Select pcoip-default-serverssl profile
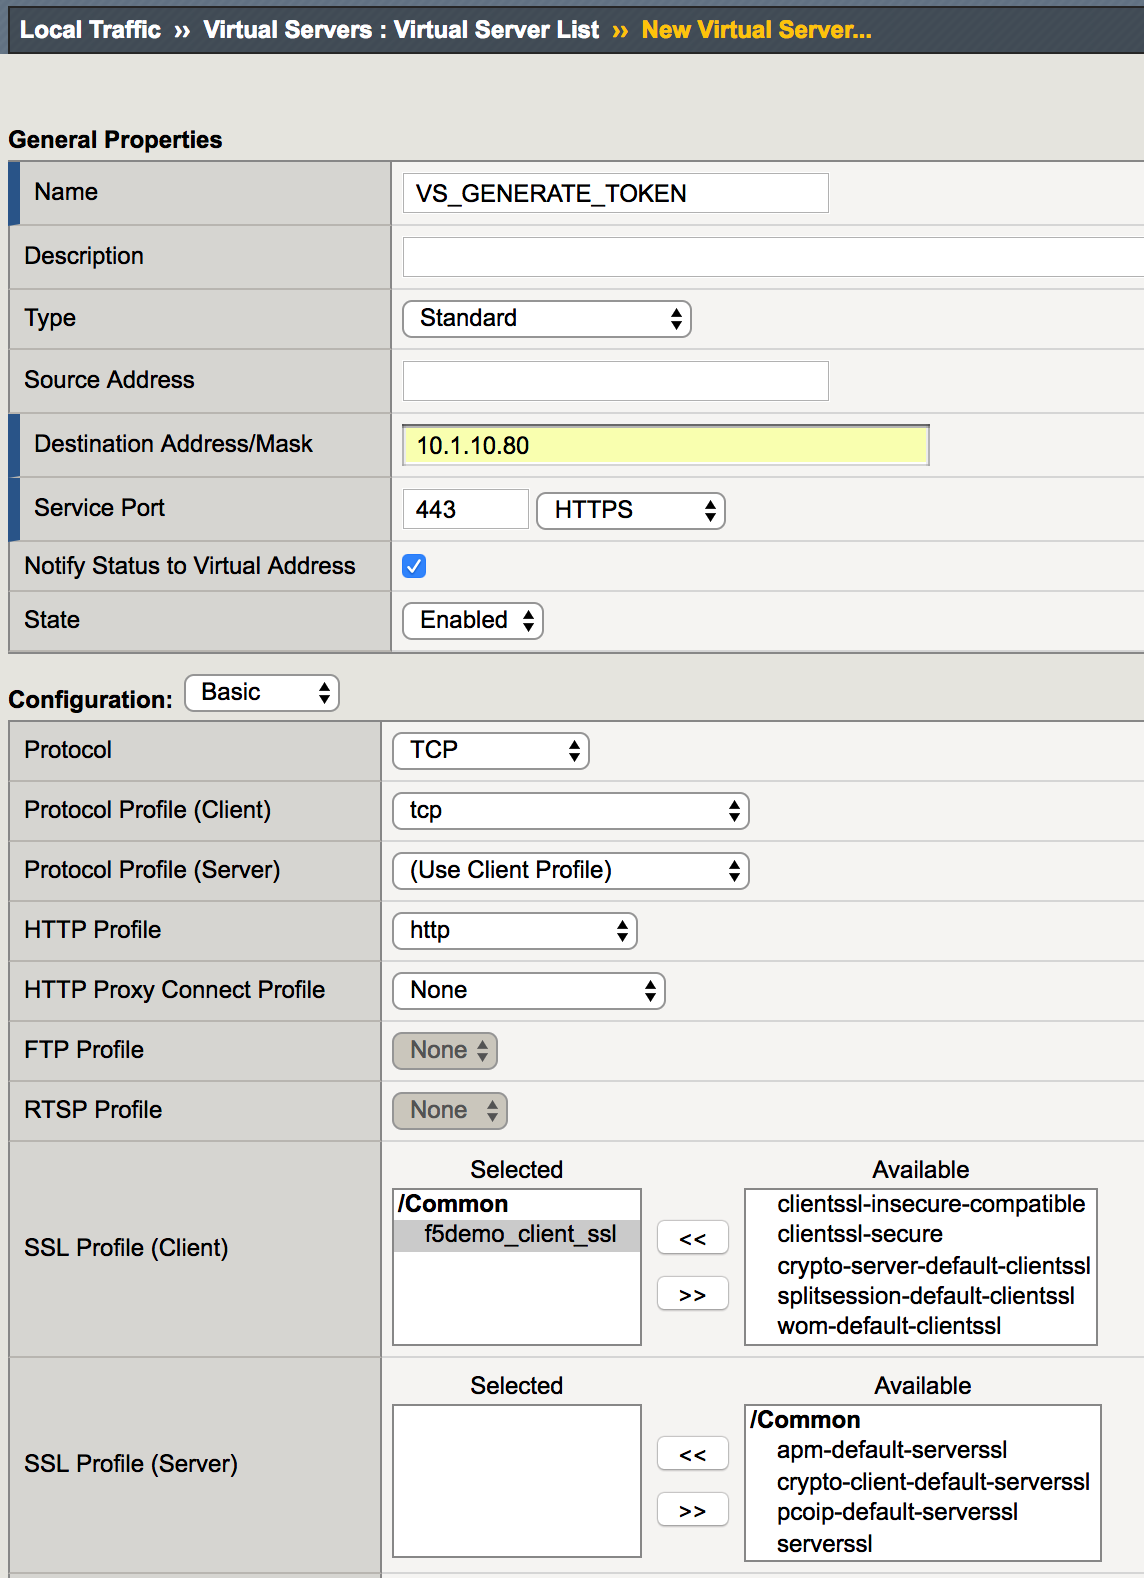The width and height of the screenshot is (1144, 1578). pos(897,1512)
